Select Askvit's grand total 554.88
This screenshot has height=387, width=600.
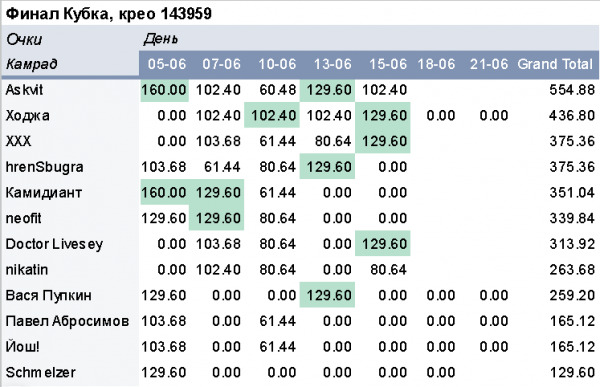coord(572,90)
